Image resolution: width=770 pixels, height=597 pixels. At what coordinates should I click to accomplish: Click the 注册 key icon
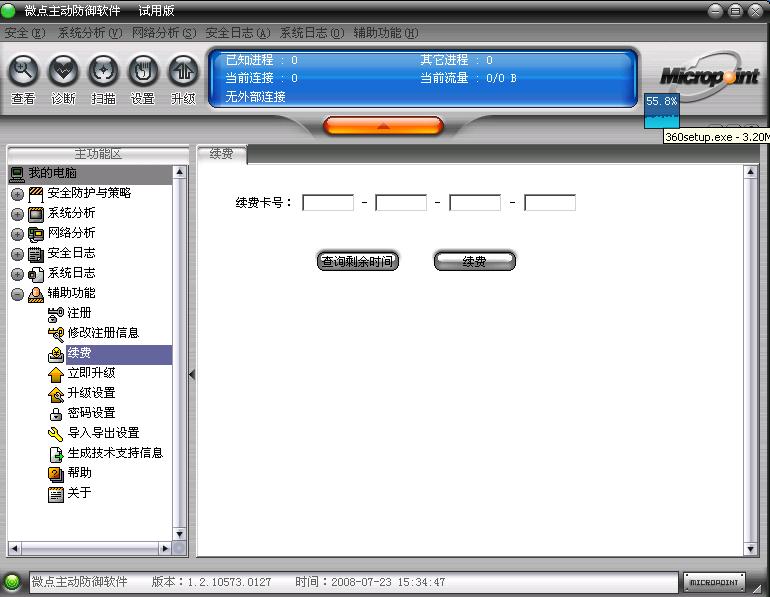click(56, 314)
